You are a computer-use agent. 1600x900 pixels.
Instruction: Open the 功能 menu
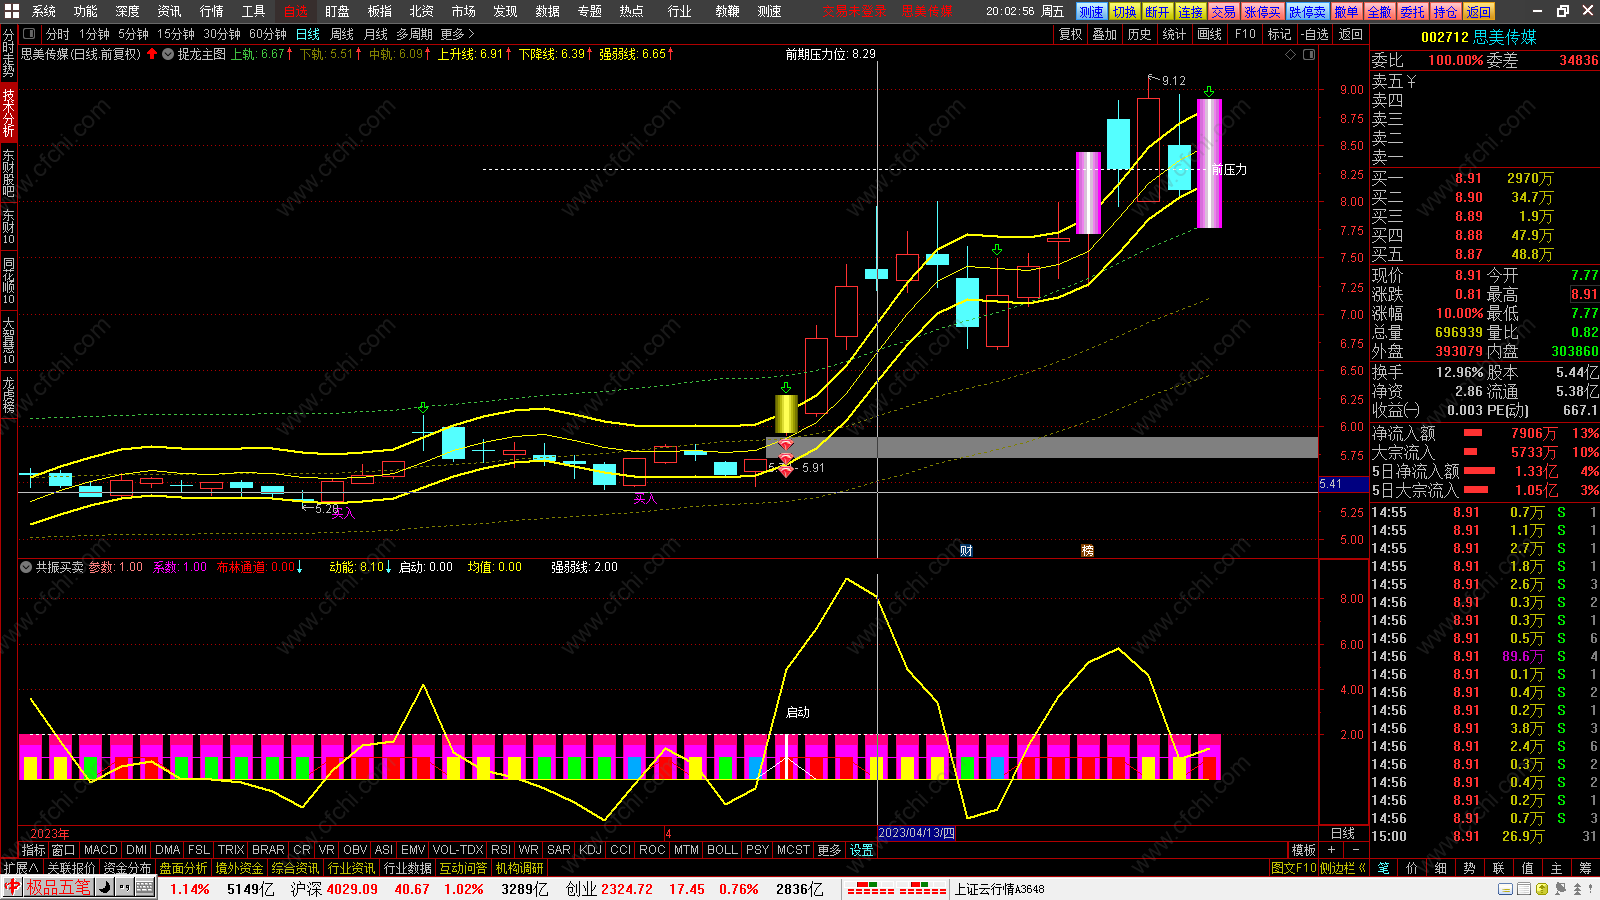(x=86, y=11)
